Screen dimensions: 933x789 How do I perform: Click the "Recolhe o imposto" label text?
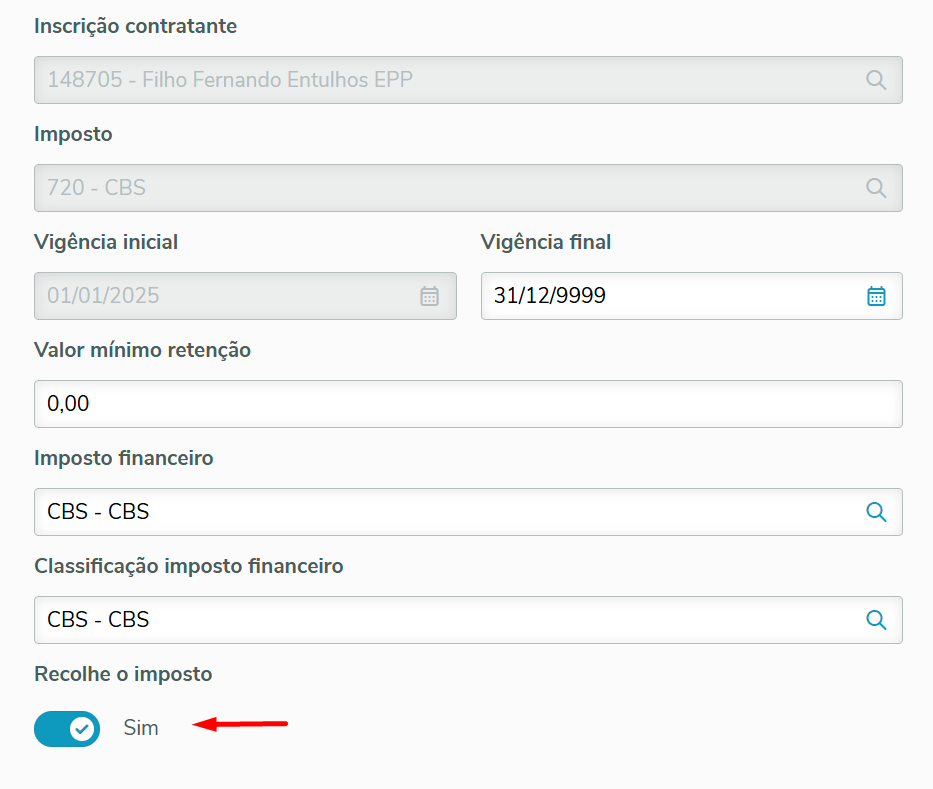[123, 674]
